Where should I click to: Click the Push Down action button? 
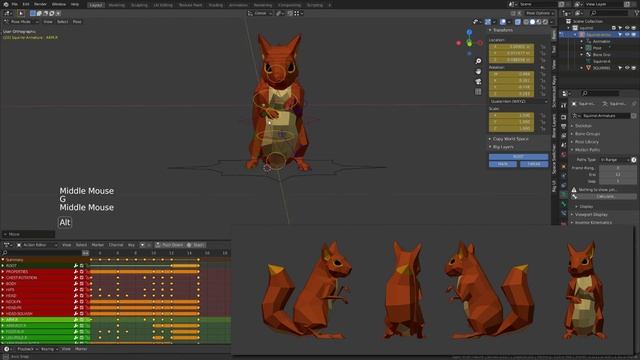(169, 245)
